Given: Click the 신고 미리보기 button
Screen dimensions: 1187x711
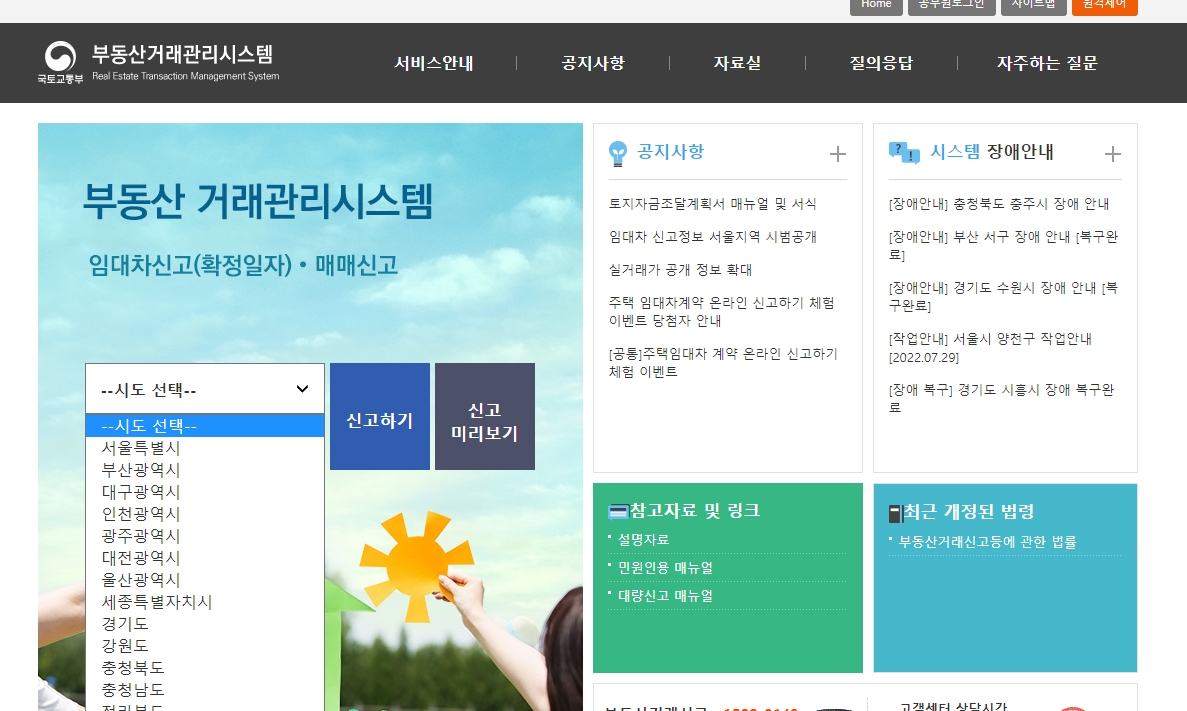Looking at the screenshot, I should click(x=484, y=416).
